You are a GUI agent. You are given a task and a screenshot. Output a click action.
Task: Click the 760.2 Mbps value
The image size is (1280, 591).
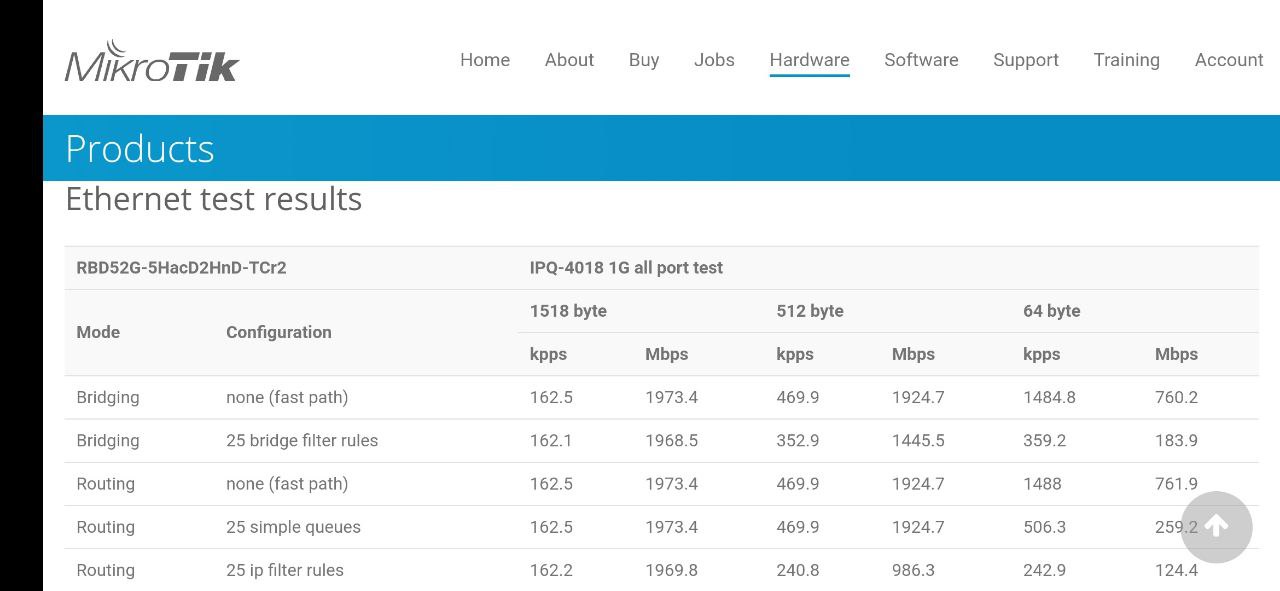[x=1176, y=397]
